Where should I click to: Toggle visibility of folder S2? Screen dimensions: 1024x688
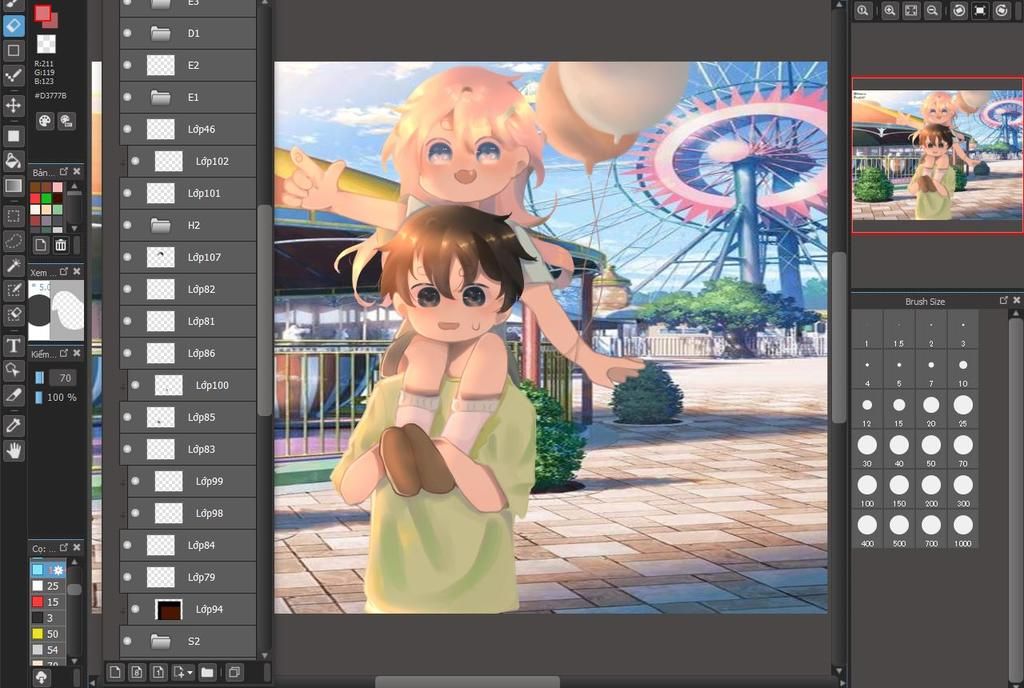click(127, 641)
